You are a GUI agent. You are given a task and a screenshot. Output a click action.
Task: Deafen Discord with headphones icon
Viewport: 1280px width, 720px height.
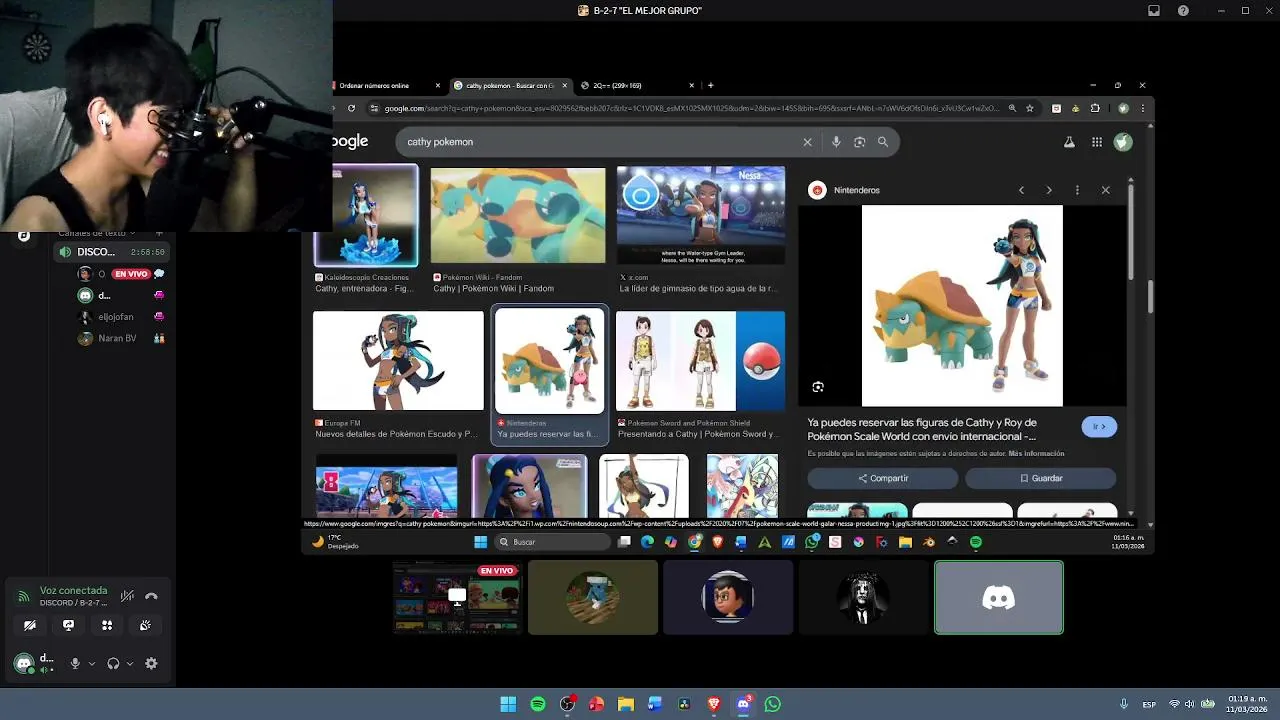click(x=113, y=663)
